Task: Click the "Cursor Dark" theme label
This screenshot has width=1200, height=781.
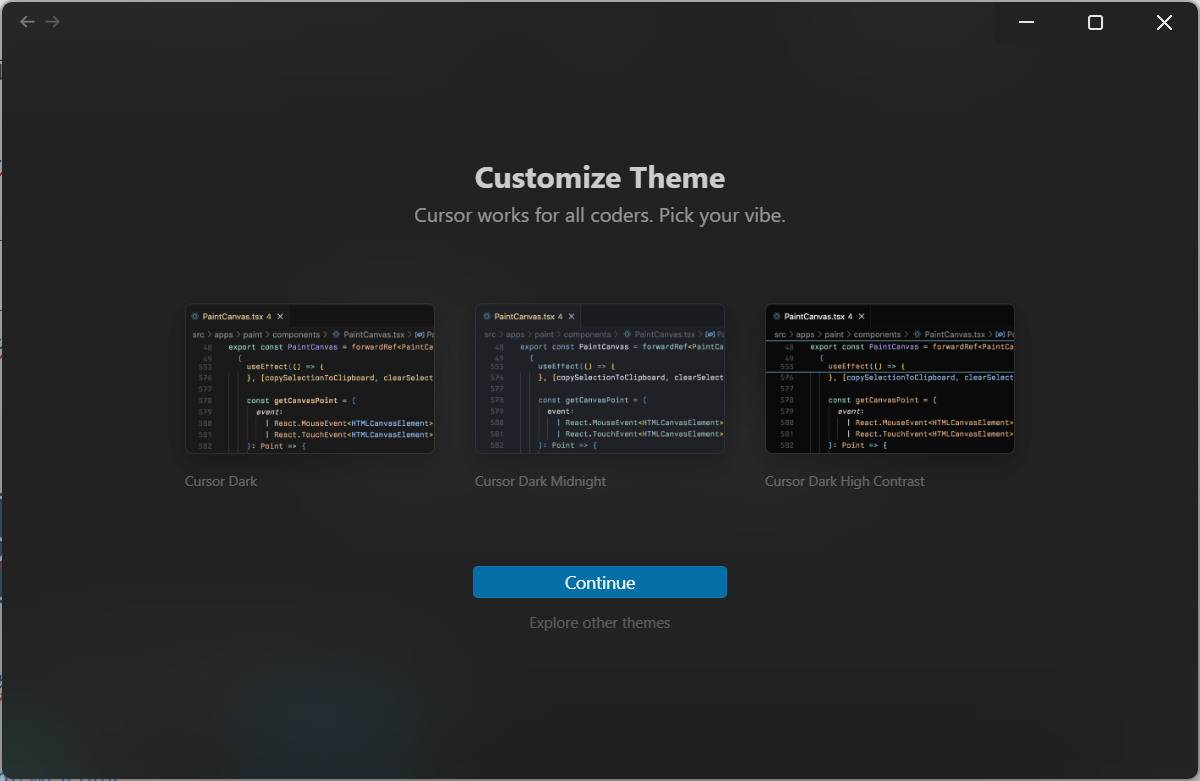Action: click(221, 481)
